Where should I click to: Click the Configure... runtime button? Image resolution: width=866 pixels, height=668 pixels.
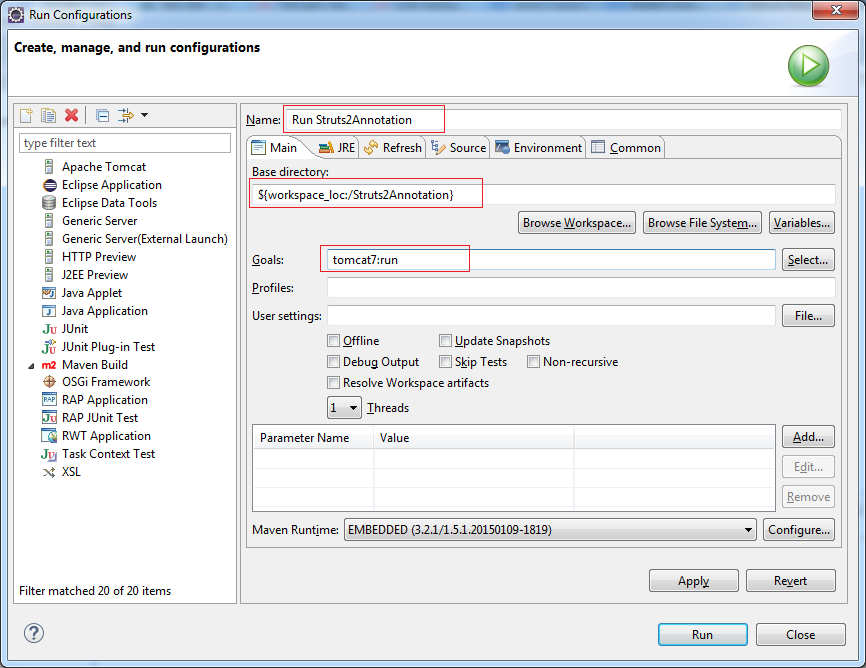[x=799, y=529]
